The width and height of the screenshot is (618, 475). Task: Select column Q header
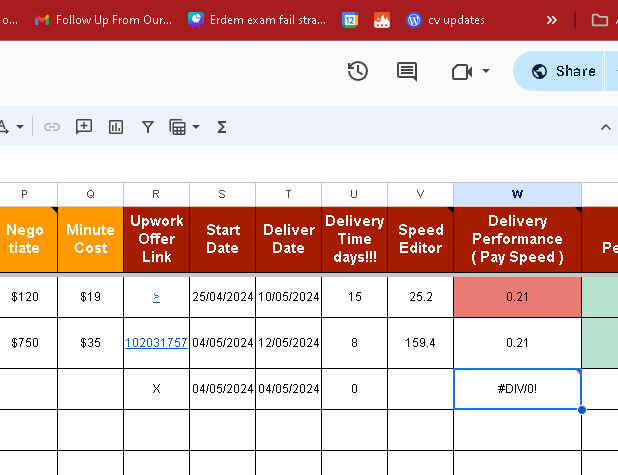click(91, 194)
